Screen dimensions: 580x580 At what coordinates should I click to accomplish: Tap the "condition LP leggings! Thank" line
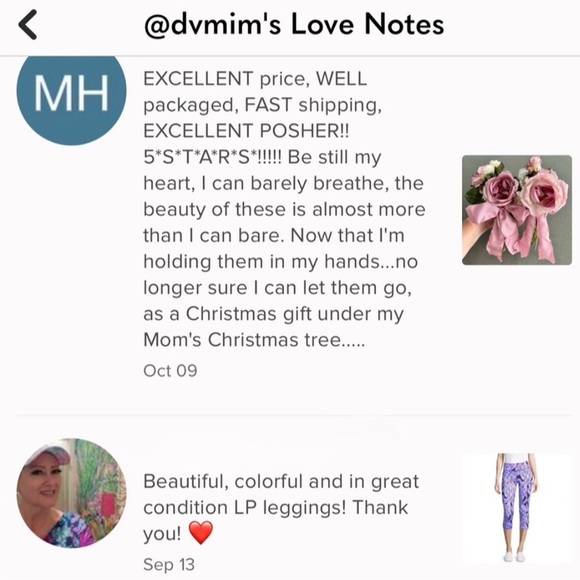(x=276, y=508)
